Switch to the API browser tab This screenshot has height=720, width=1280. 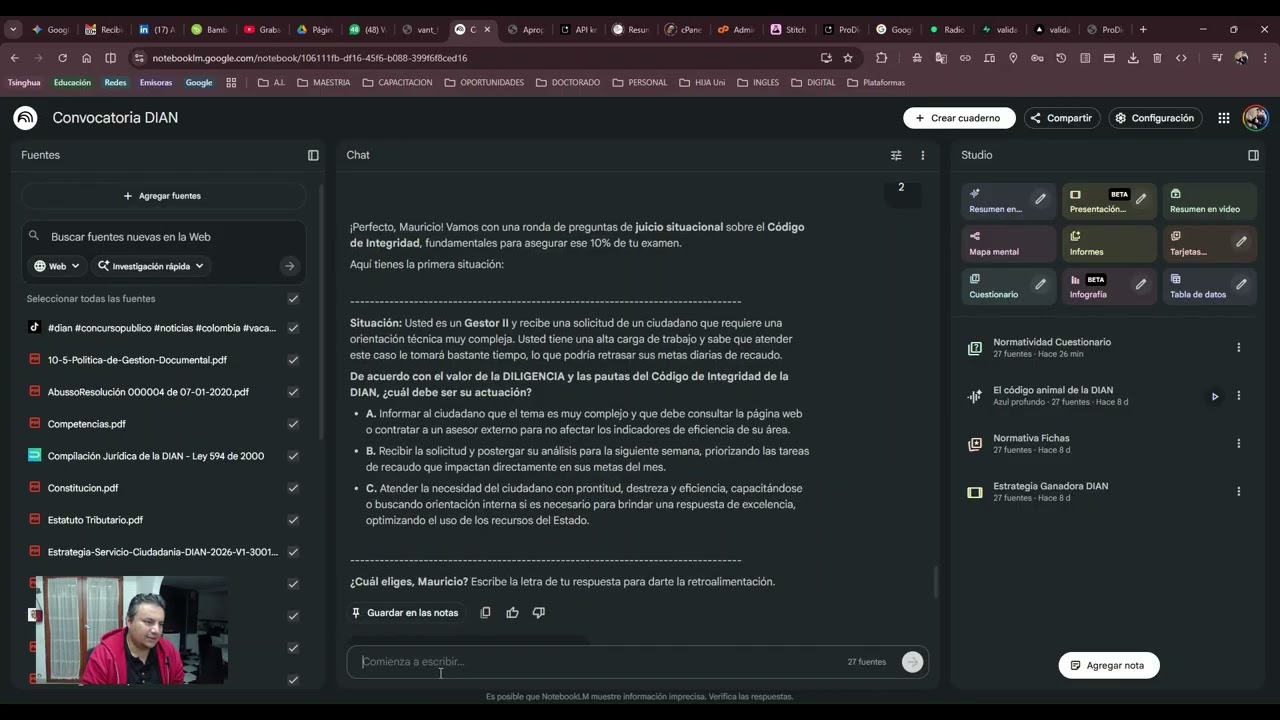[x=580, y=30]
